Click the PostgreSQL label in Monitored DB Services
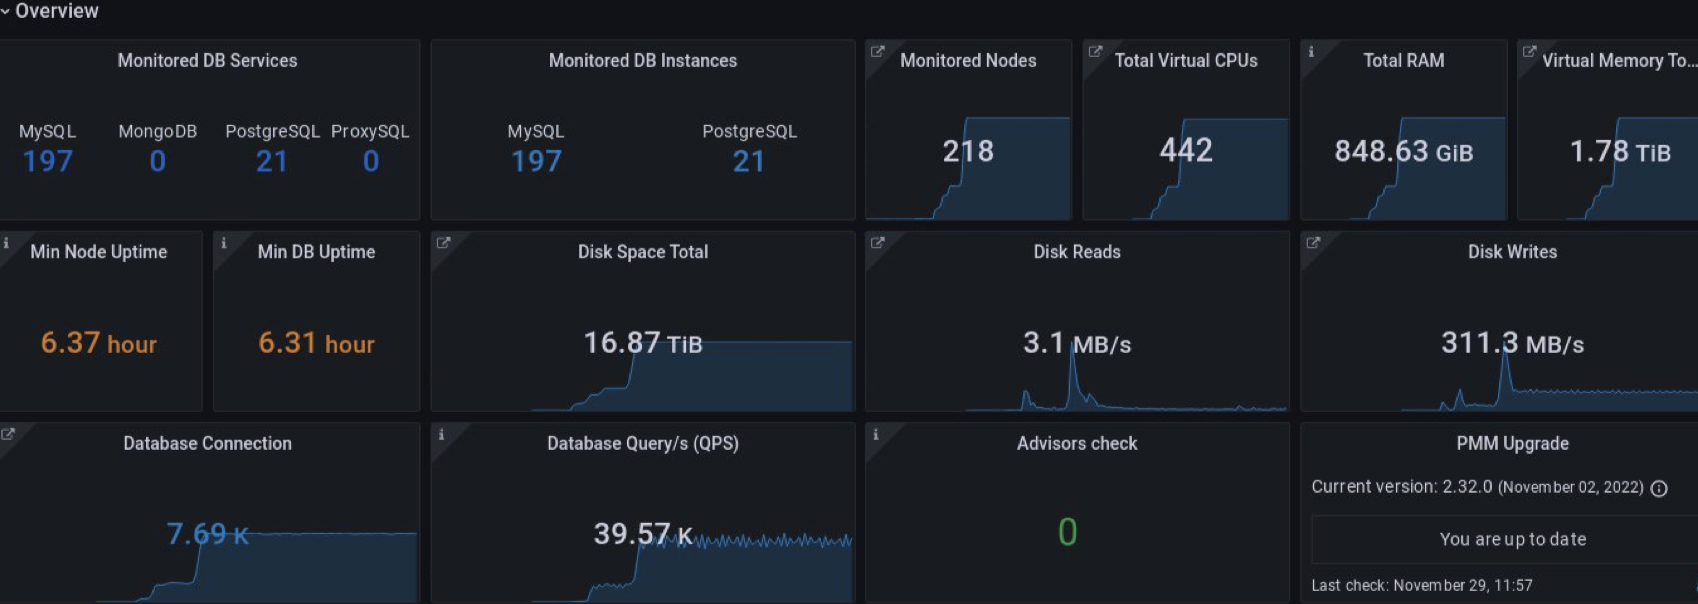Image resolution: width=1698 pixels, height=604 pixels. (x=272, y=131)
